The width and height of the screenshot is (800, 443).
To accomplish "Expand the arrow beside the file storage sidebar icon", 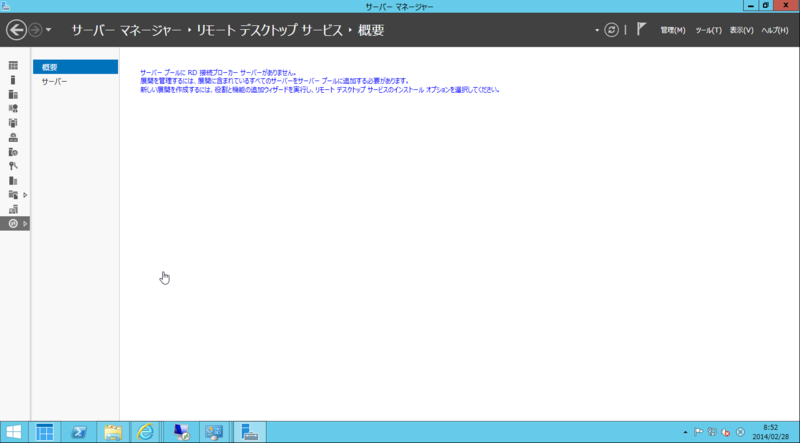I will [x=25, y=195].
